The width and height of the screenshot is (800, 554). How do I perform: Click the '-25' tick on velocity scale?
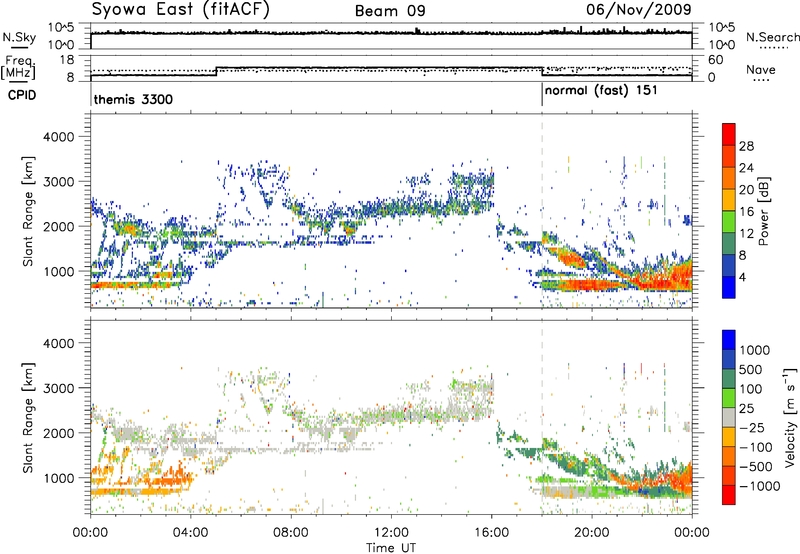(x=752, y=427)
